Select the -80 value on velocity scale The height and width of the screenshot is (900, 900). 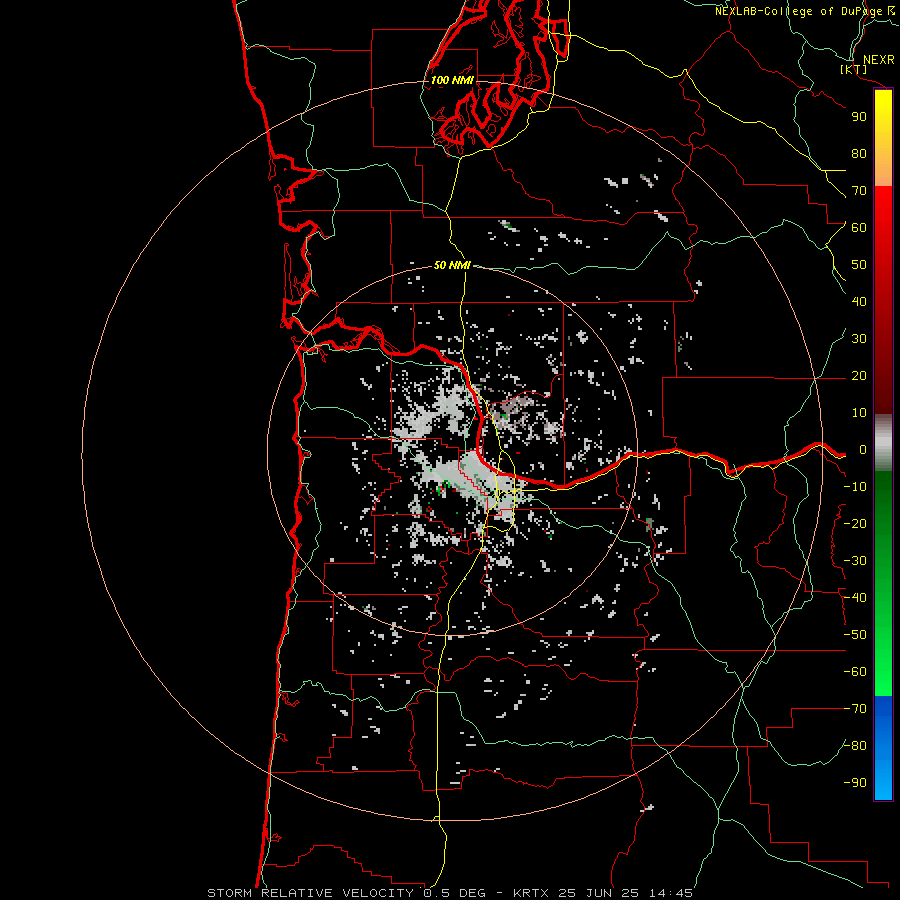855,746
